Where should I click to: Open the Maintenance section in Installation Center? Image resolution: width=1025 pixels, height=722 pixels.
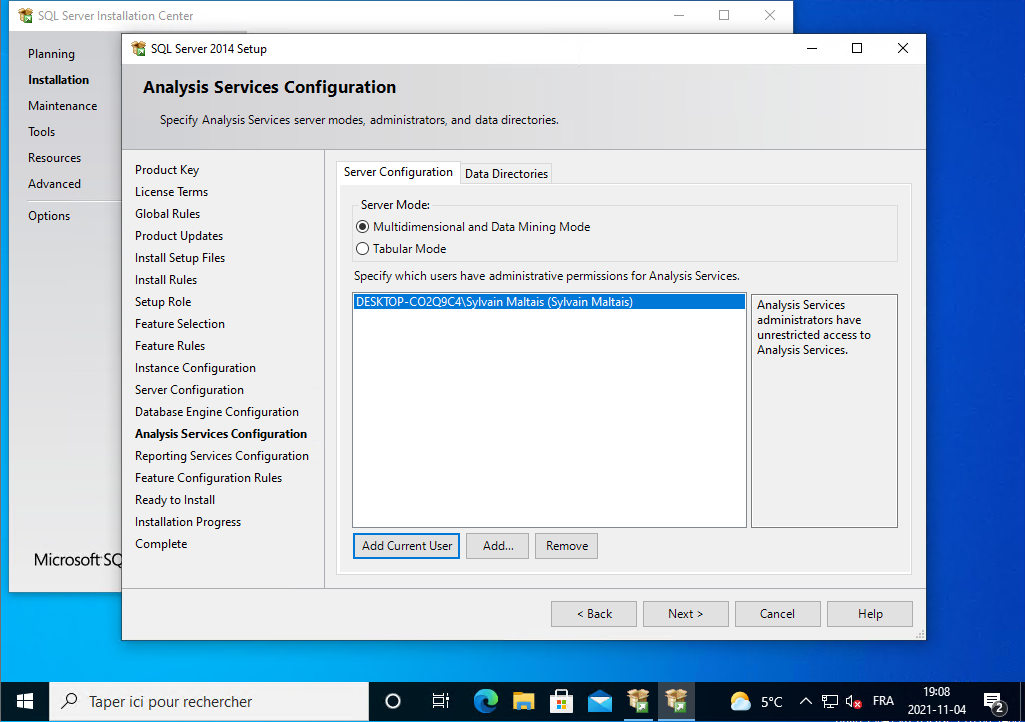point(63,106)
